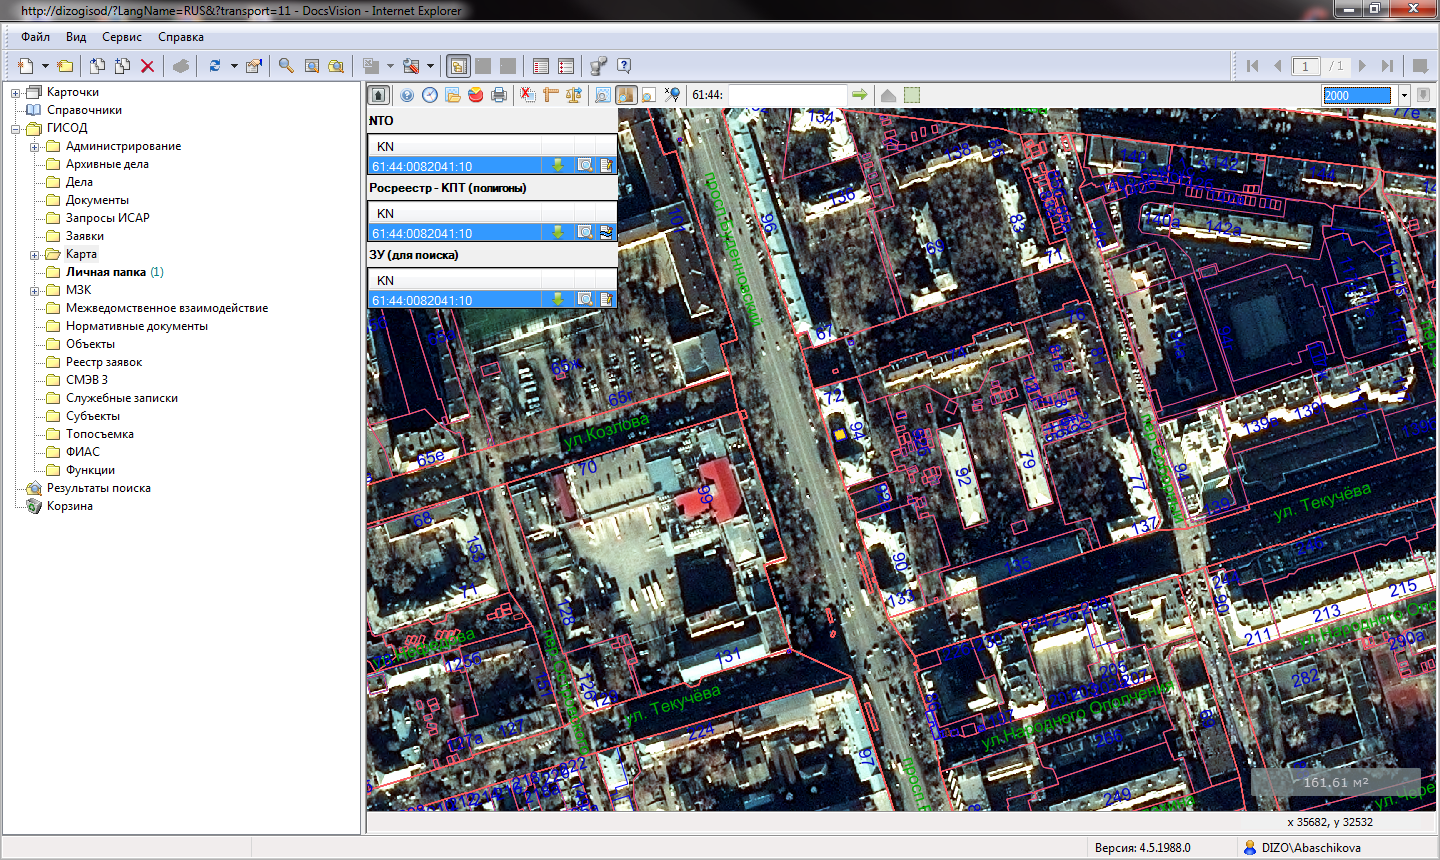This screenshot has width=1440, height=860.
Task: Toggle the map panel arrow button
Action: click(379, 95)
